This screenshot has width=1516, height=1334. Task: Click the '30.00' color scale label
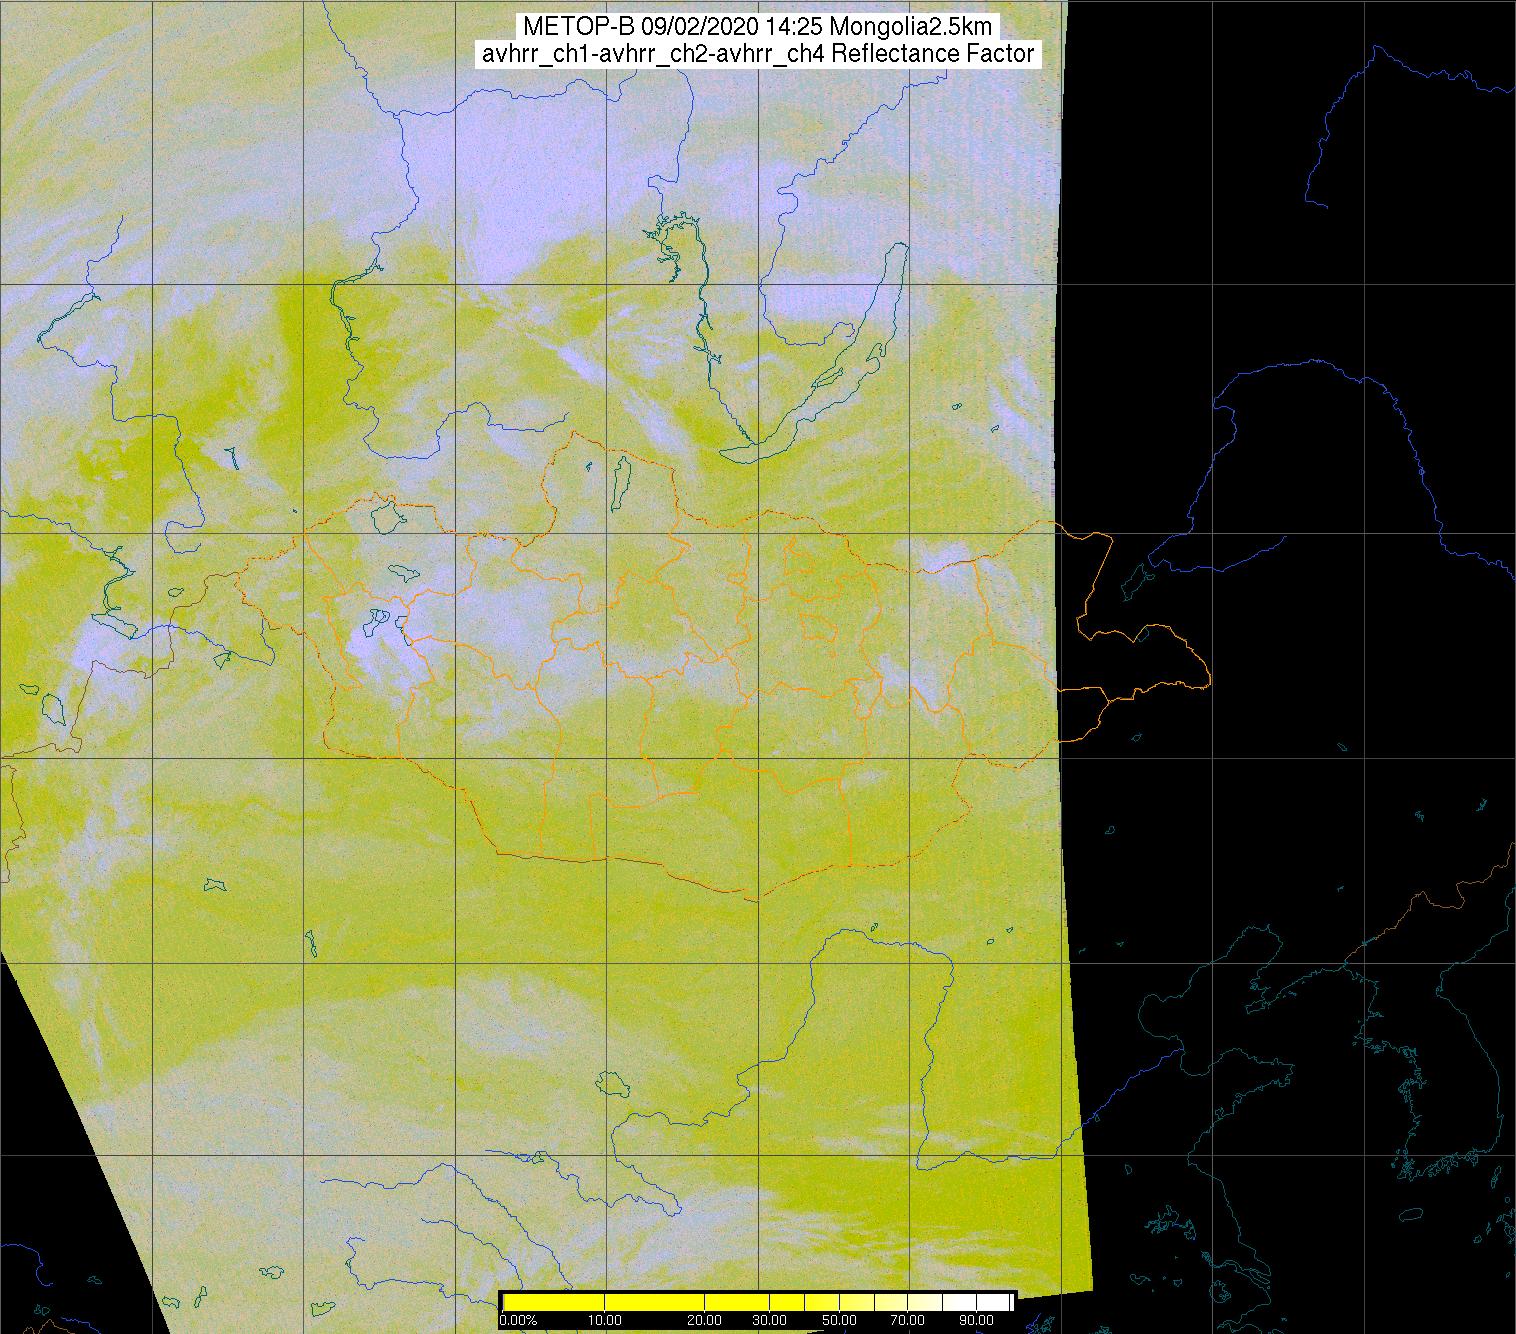click(771, 1321)
